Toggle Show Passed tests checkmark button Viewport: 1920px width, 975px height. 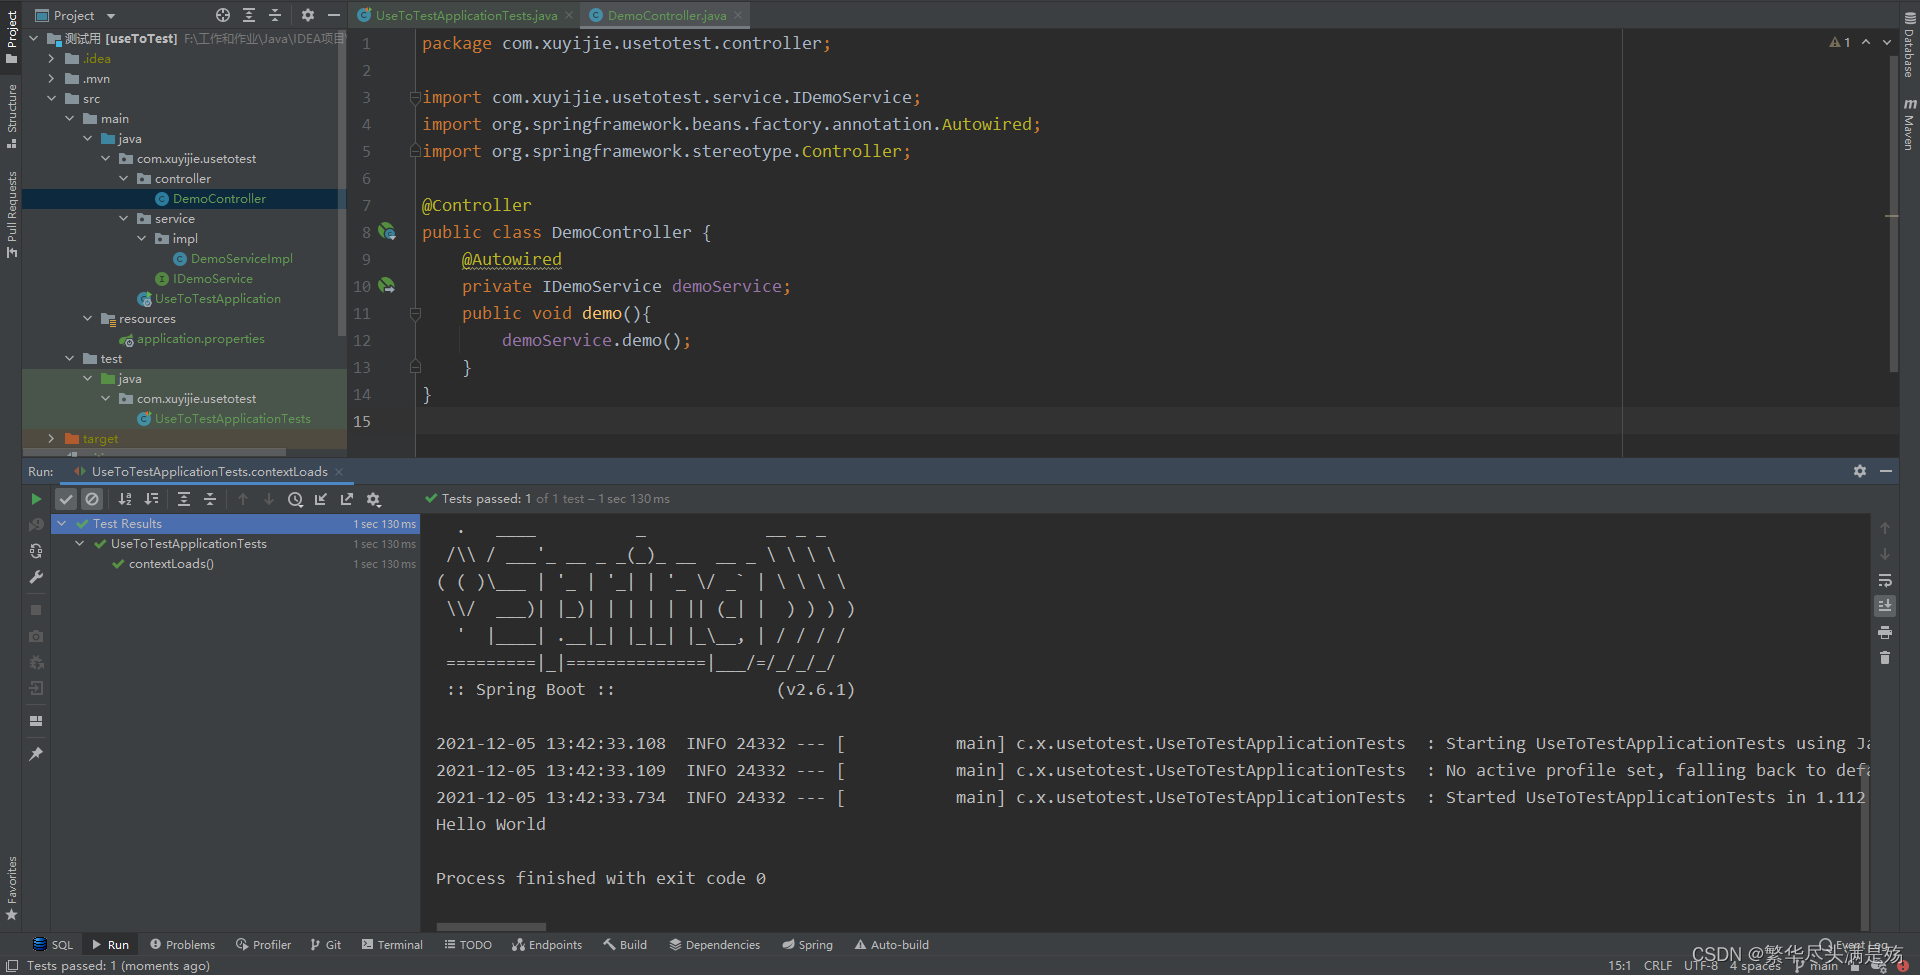tap(66, 499)
